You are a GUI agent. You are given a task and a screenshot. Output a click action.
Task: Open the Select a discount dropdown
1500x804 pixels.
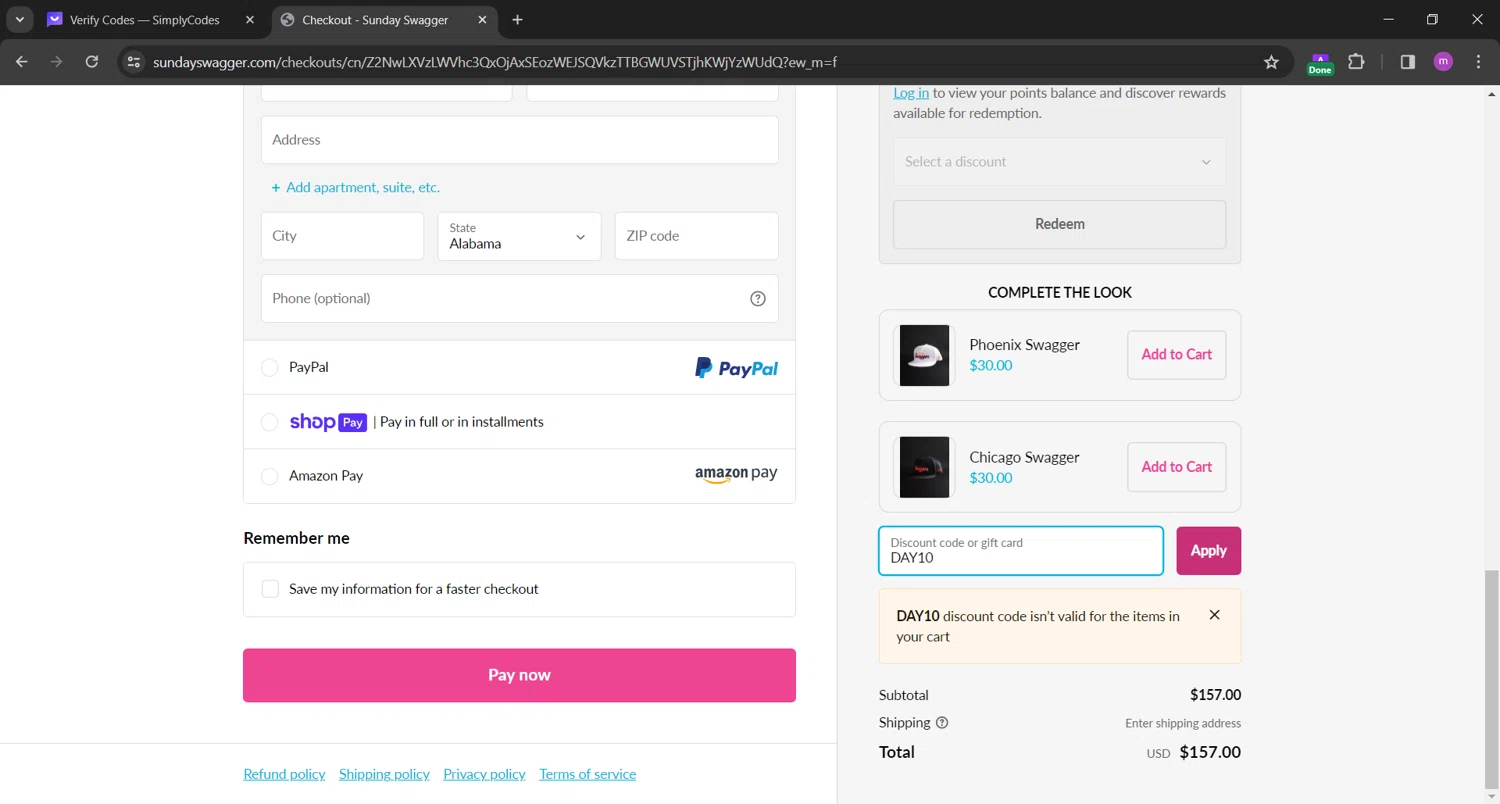(x=1059, y=162)
